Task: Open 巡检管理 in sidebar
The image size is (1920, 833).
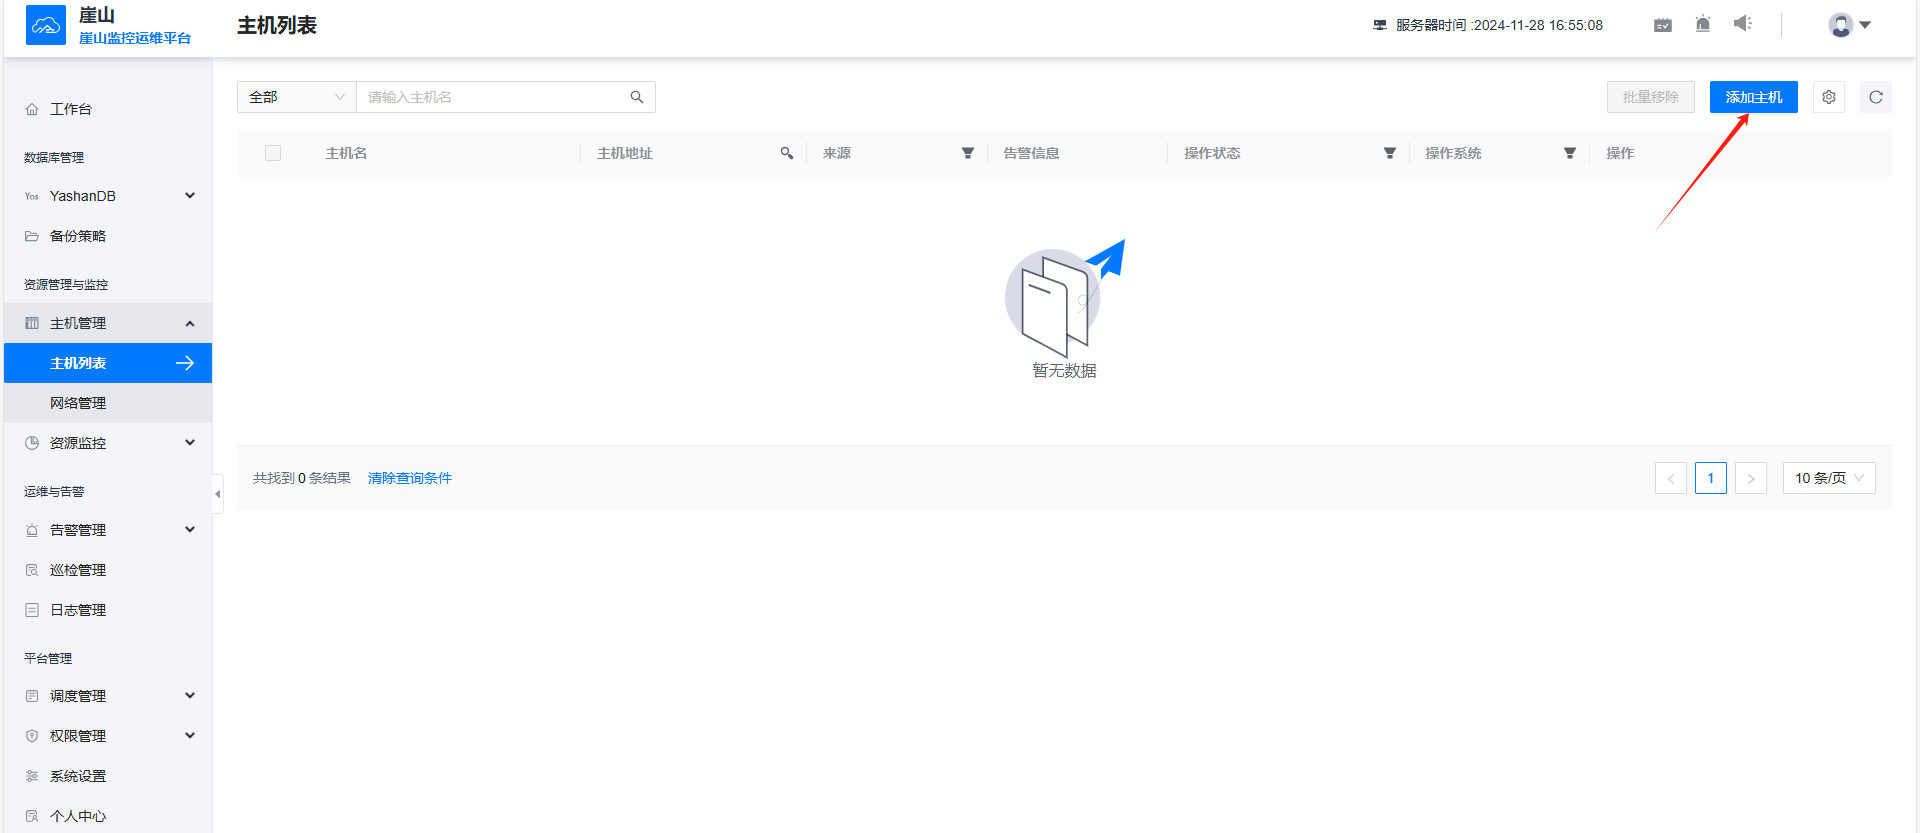Action: pos(108,570)
